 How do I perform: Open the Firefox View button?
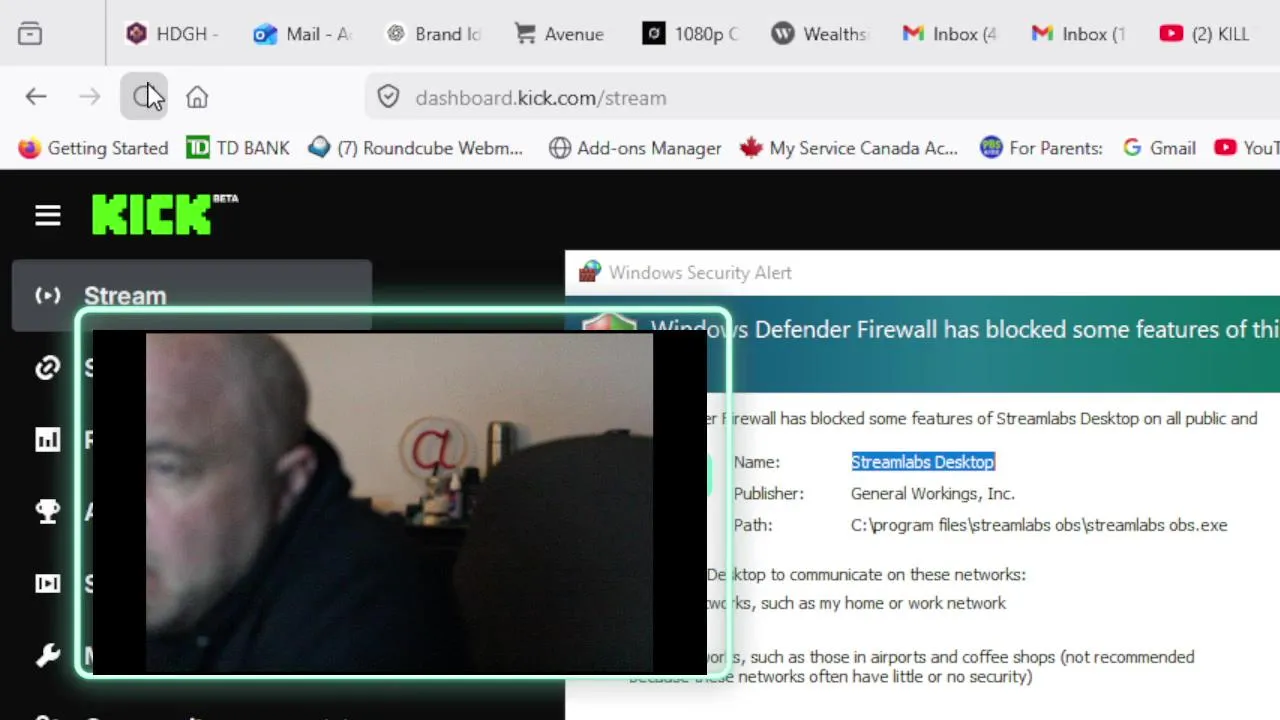30,34
